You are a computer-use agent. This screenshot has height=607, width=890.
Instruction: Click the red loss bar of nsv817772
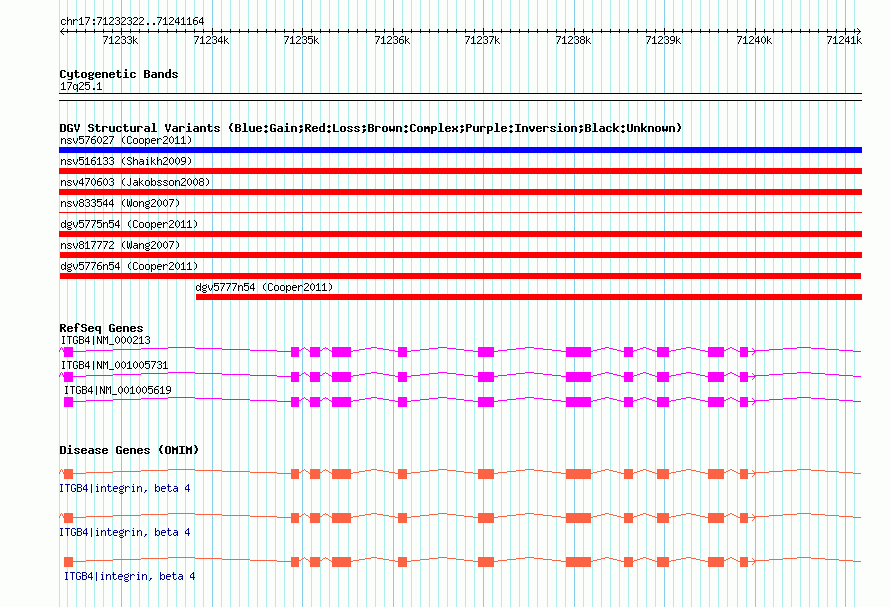(460, 255)
